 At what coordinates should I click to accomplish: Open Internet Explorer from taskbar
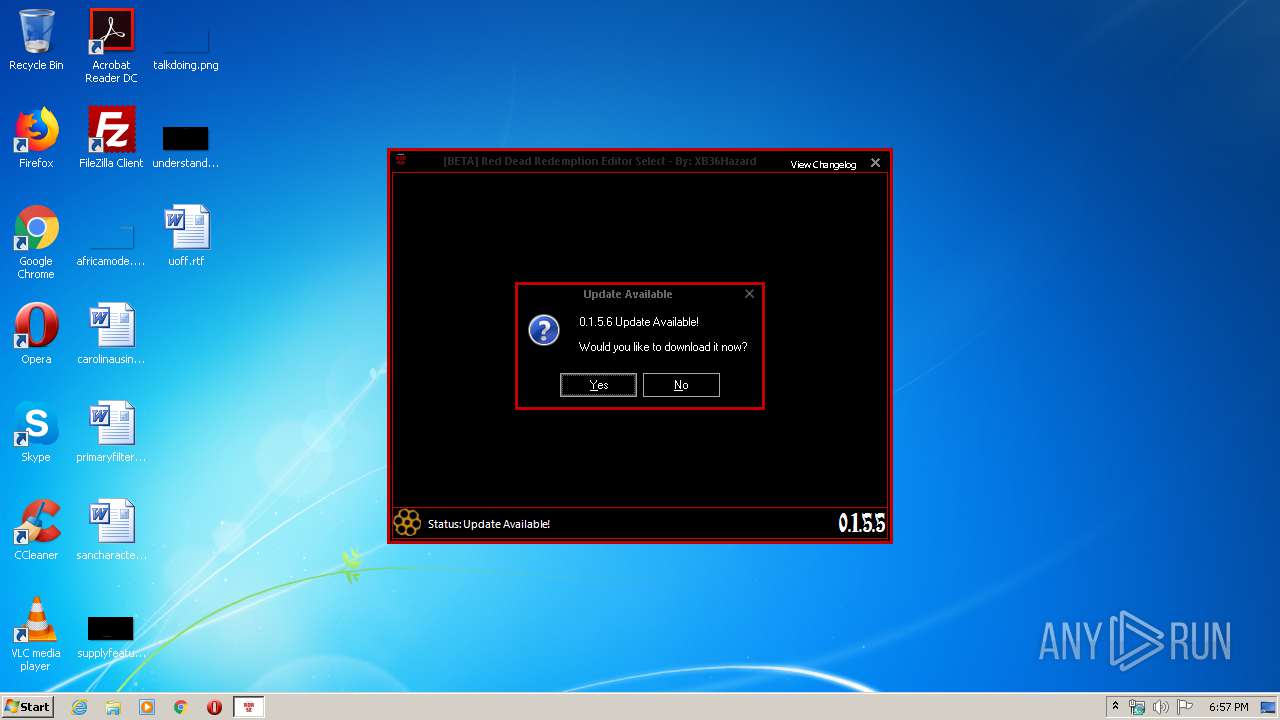pyautogui.click(x=80, y=707)
